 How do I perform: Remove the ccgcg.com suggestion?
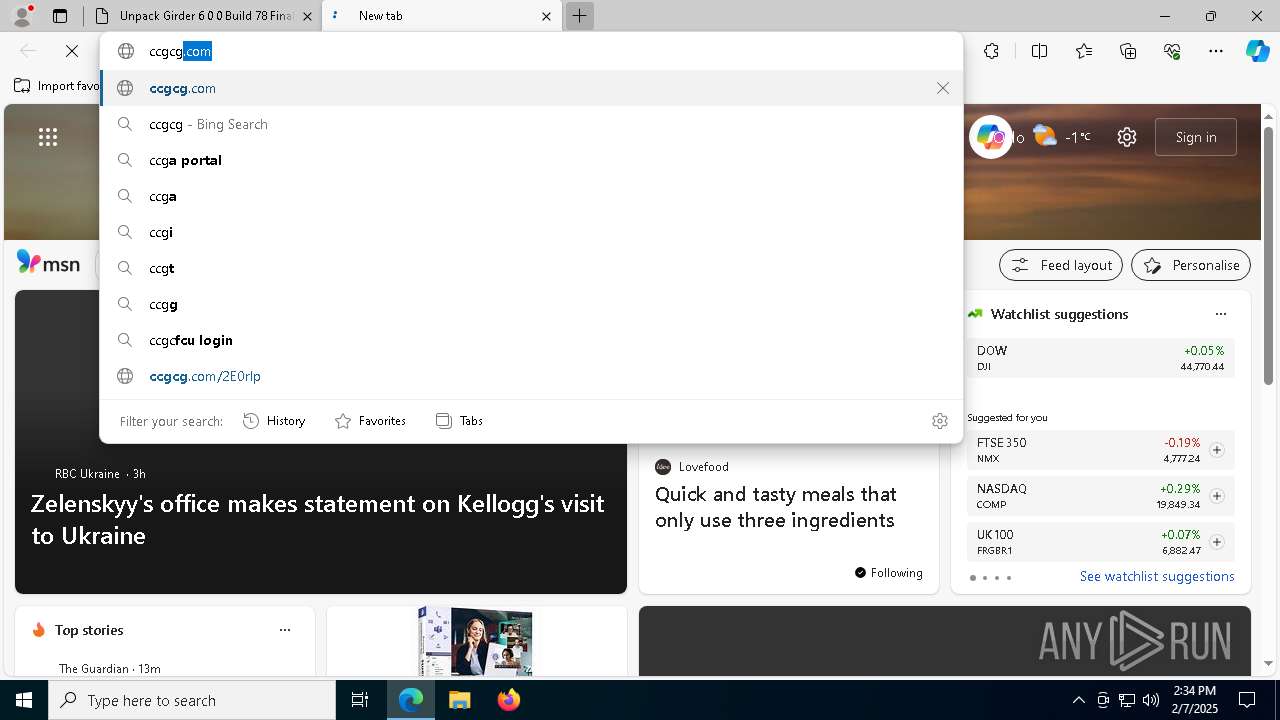pyautogui.click(x=943, y=88)
